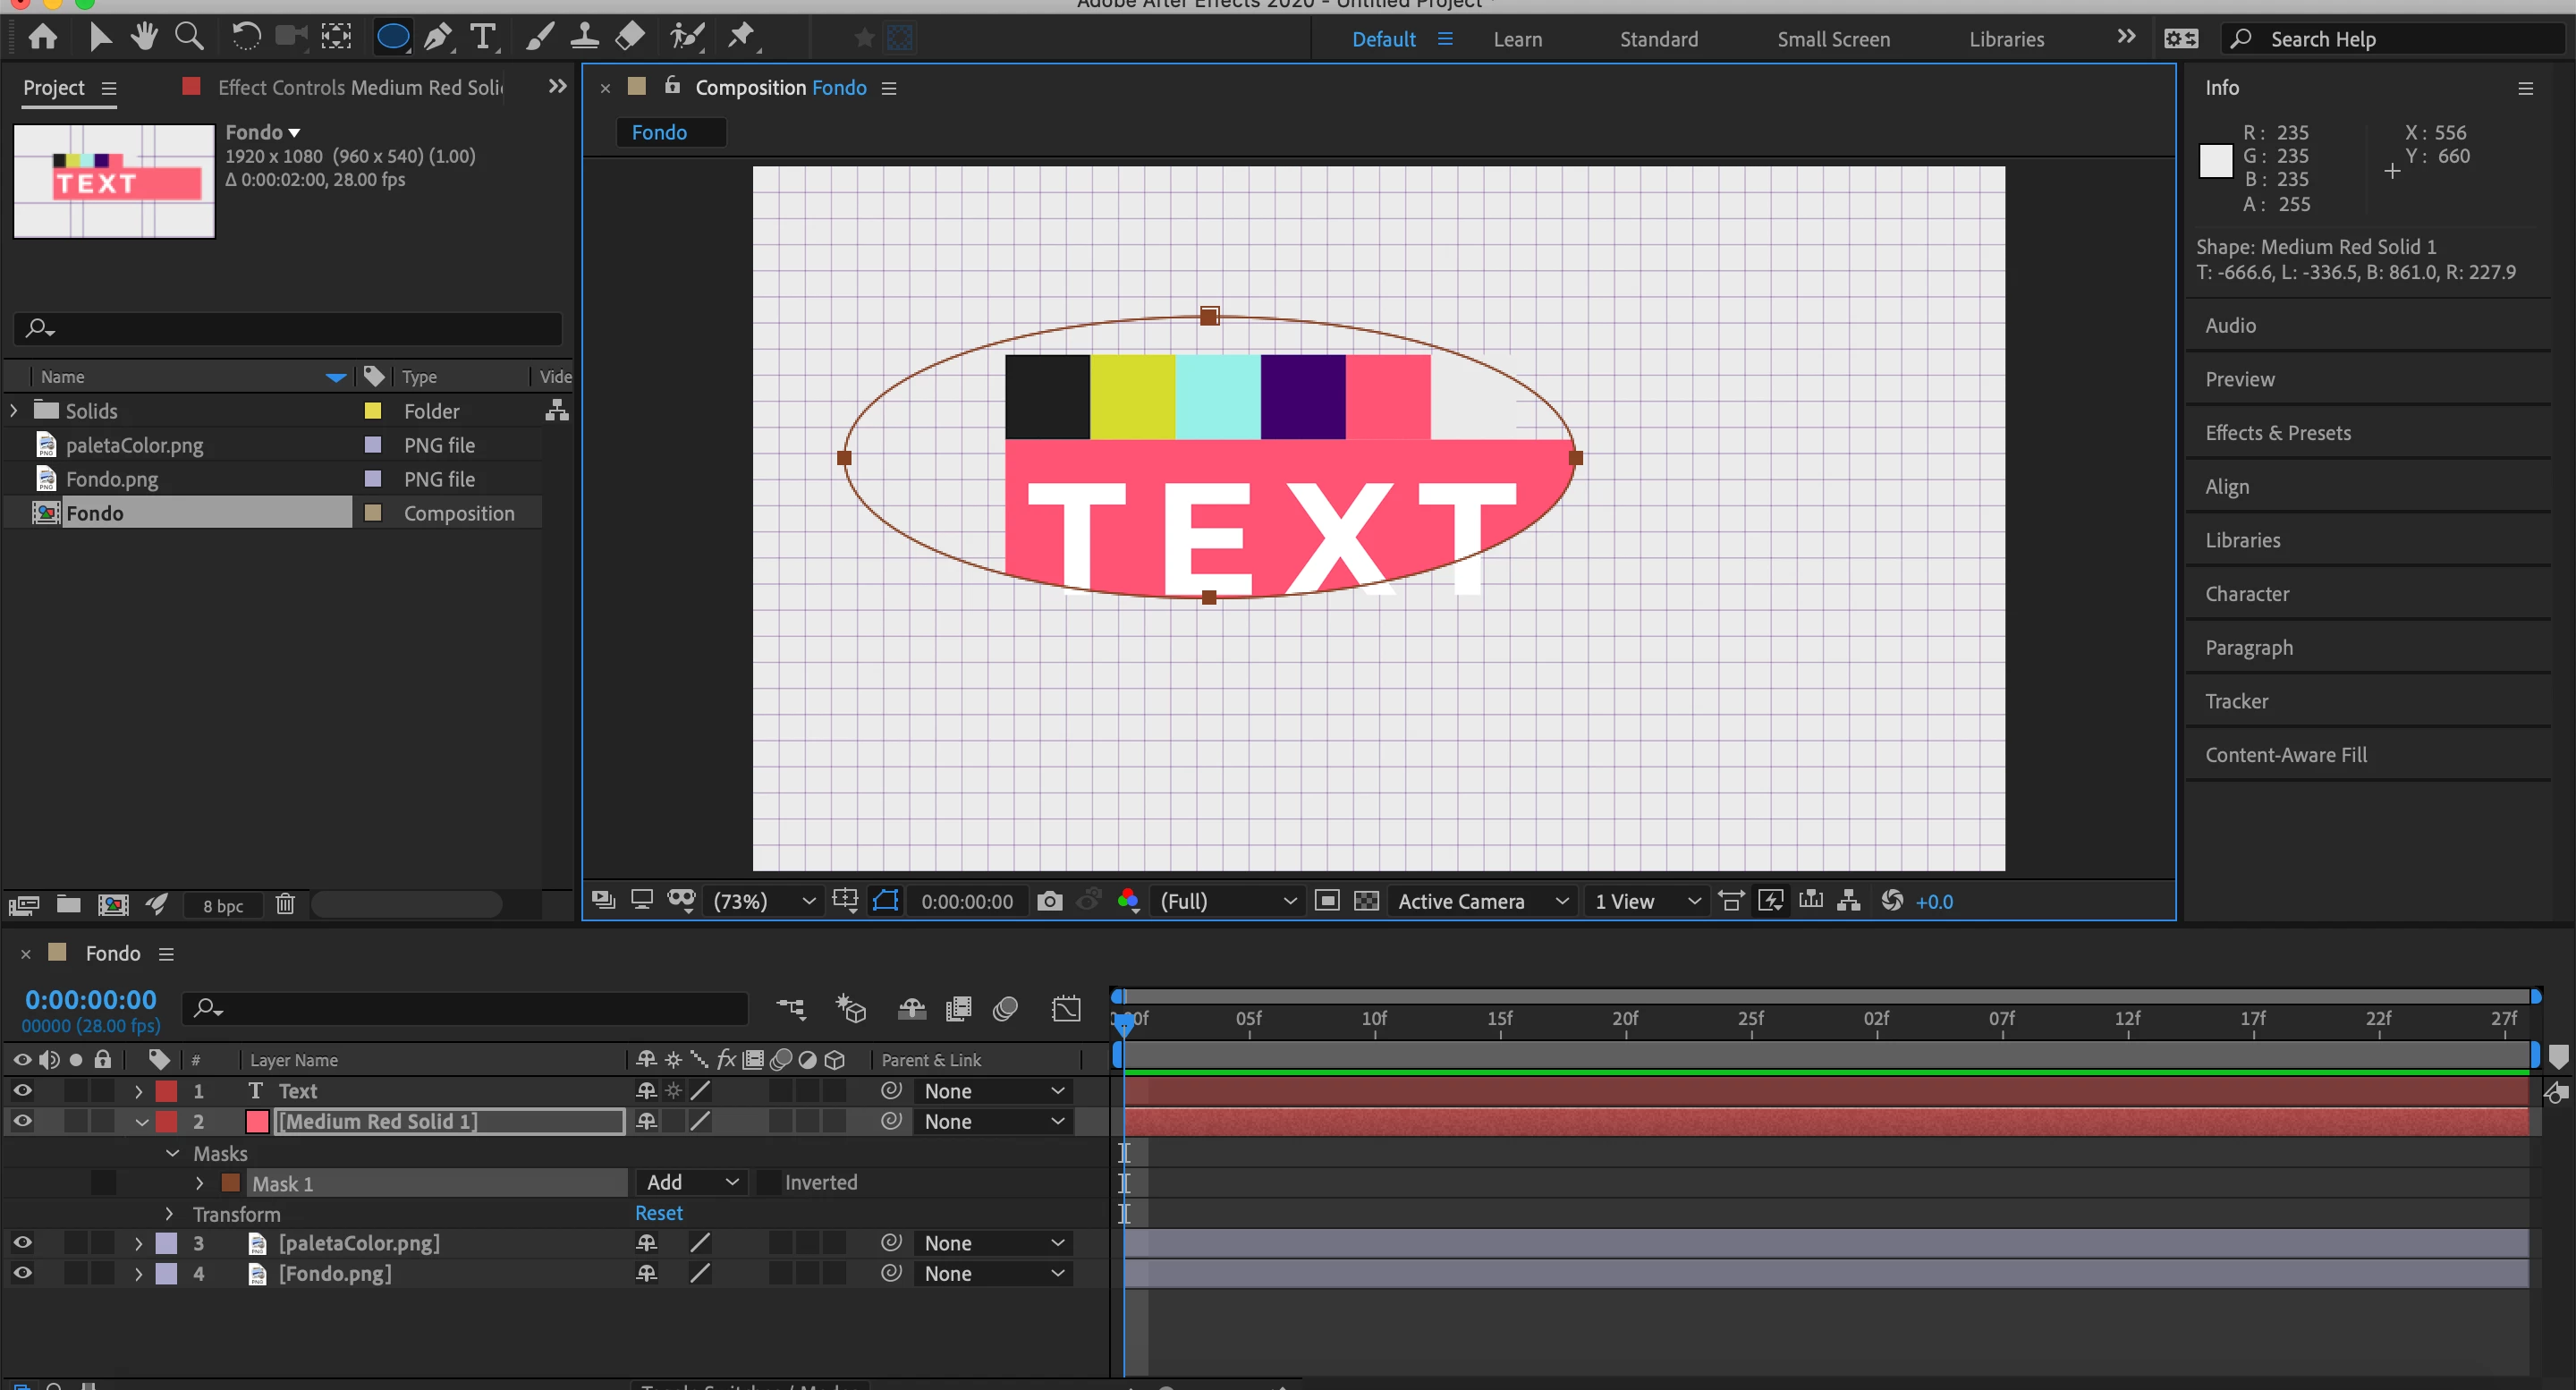Pick the Hand tool in toolbar
The height and width of the screenshot is (1390, 2576).
pyautogui.click(x=144, y=38)
